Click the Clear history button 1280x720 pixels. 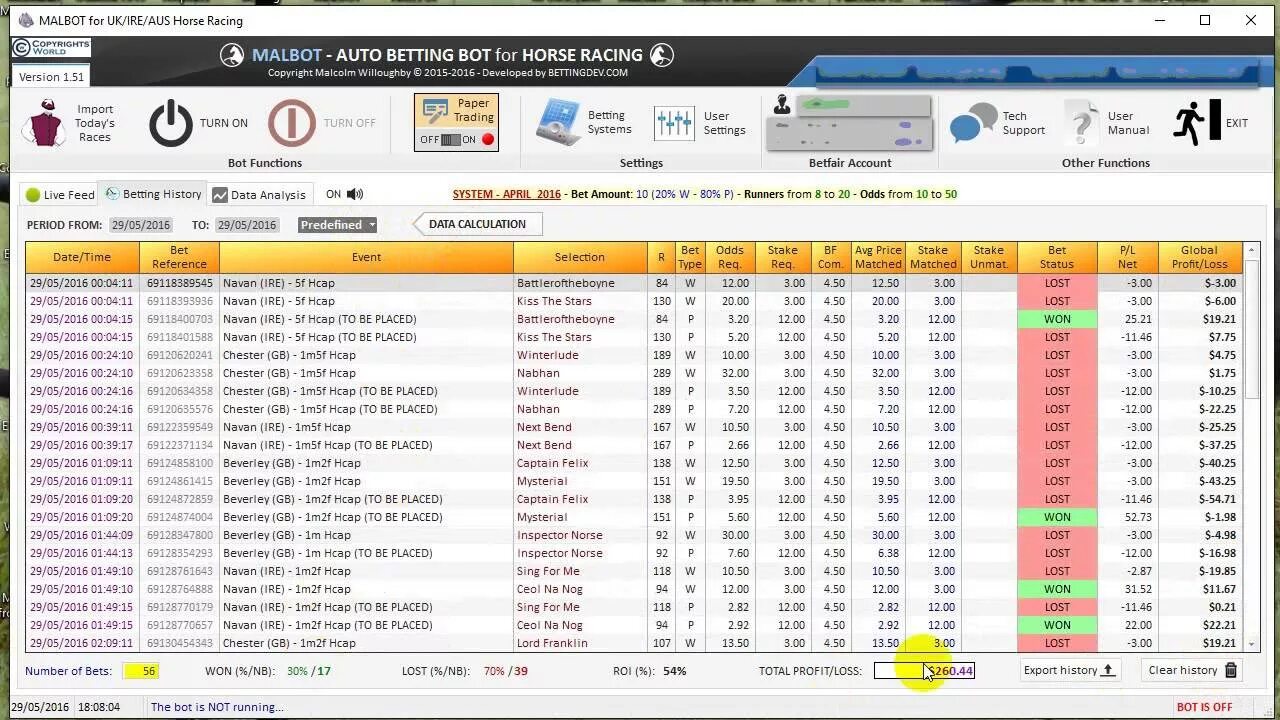tap(1192, 670)
